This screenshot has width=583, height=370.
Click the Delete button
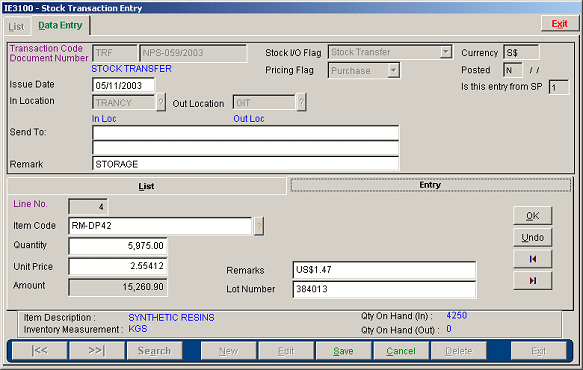[458, 351]
